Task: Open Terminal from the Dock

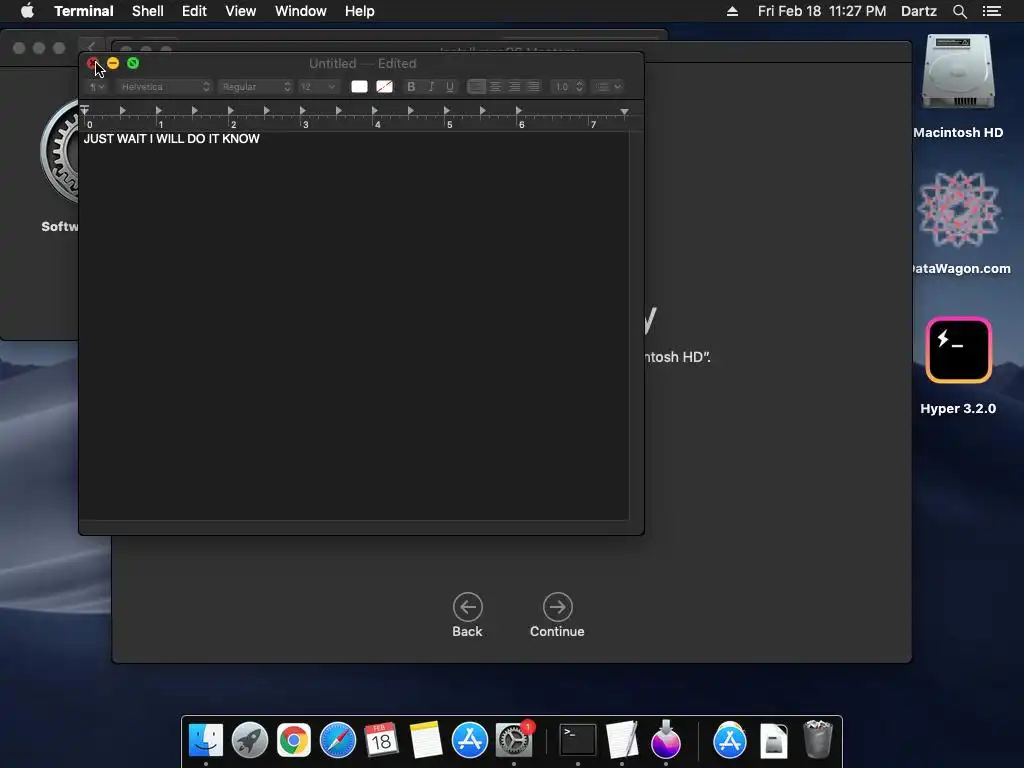Action: [x=578, y=741]
